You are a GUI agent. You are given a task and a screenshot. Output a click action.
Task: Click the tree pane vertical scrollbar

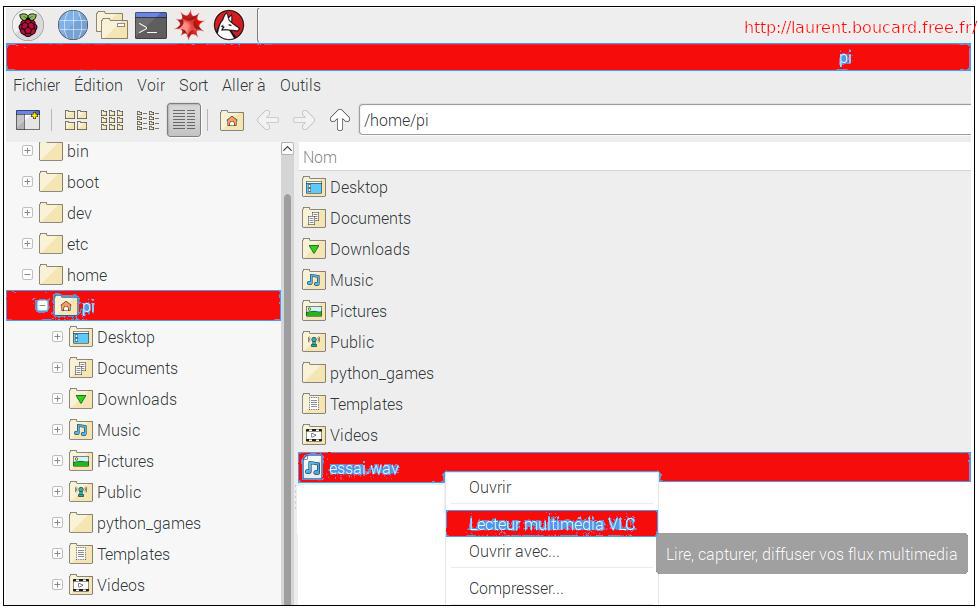pos(287,399)
